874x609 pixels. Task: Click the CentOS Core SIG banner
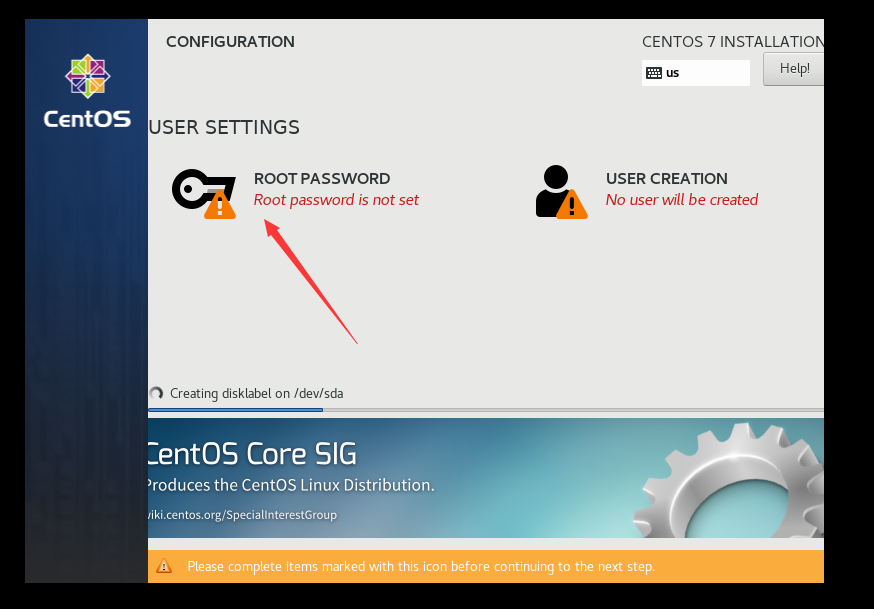[485, 478]
